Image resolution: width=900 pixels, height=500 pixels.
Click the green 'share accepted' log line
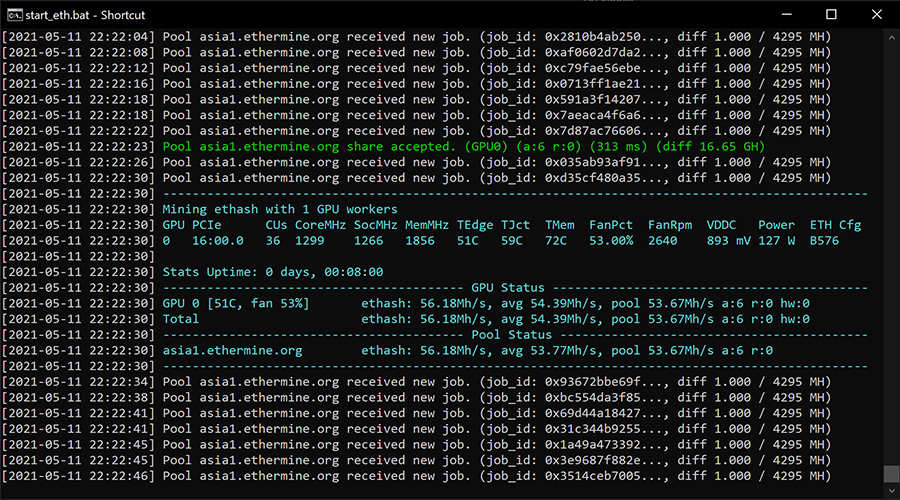tap(383, 146)
